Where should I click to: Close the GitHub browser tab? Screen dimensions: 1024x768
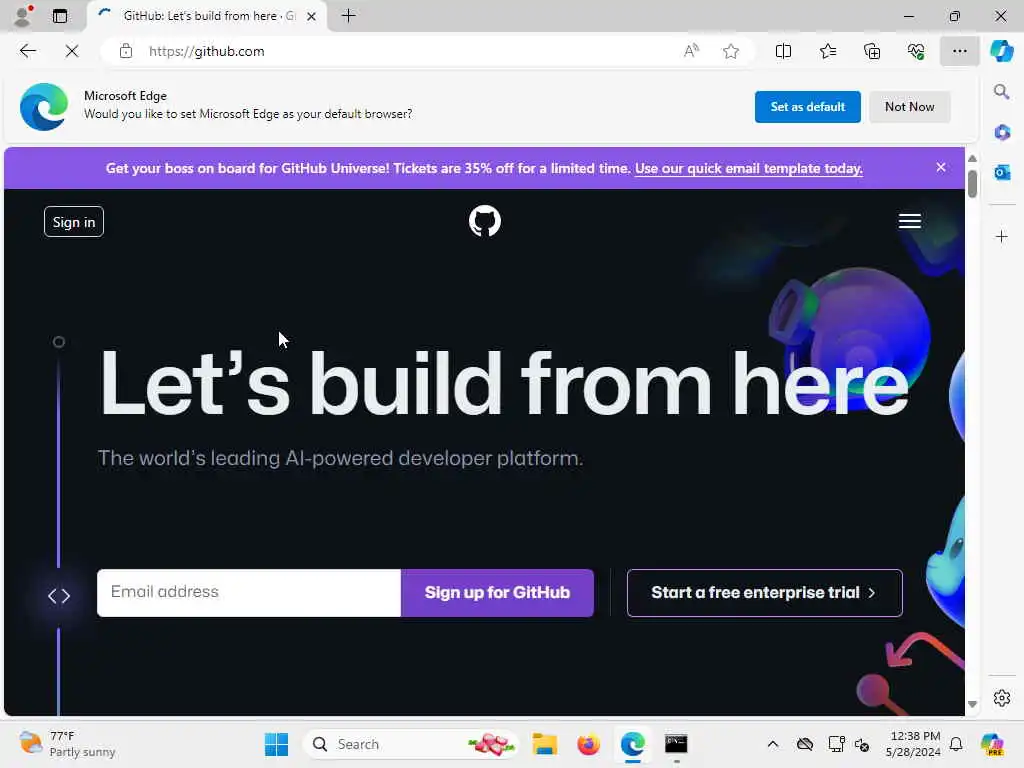pos(312,16)
